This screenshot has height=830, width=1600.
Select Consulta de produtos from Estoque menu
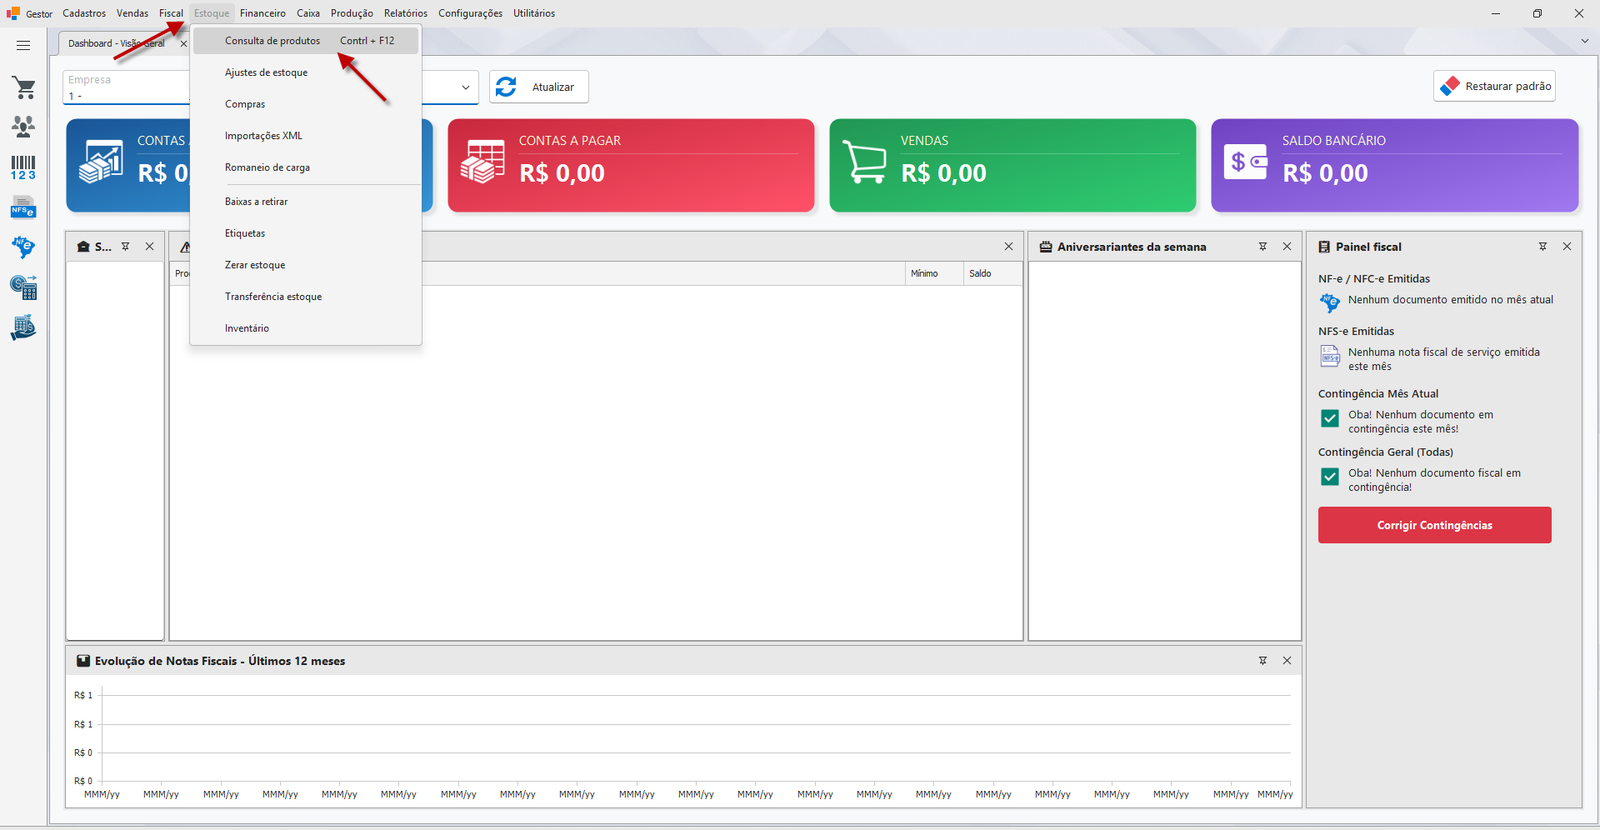coord(306,41)
